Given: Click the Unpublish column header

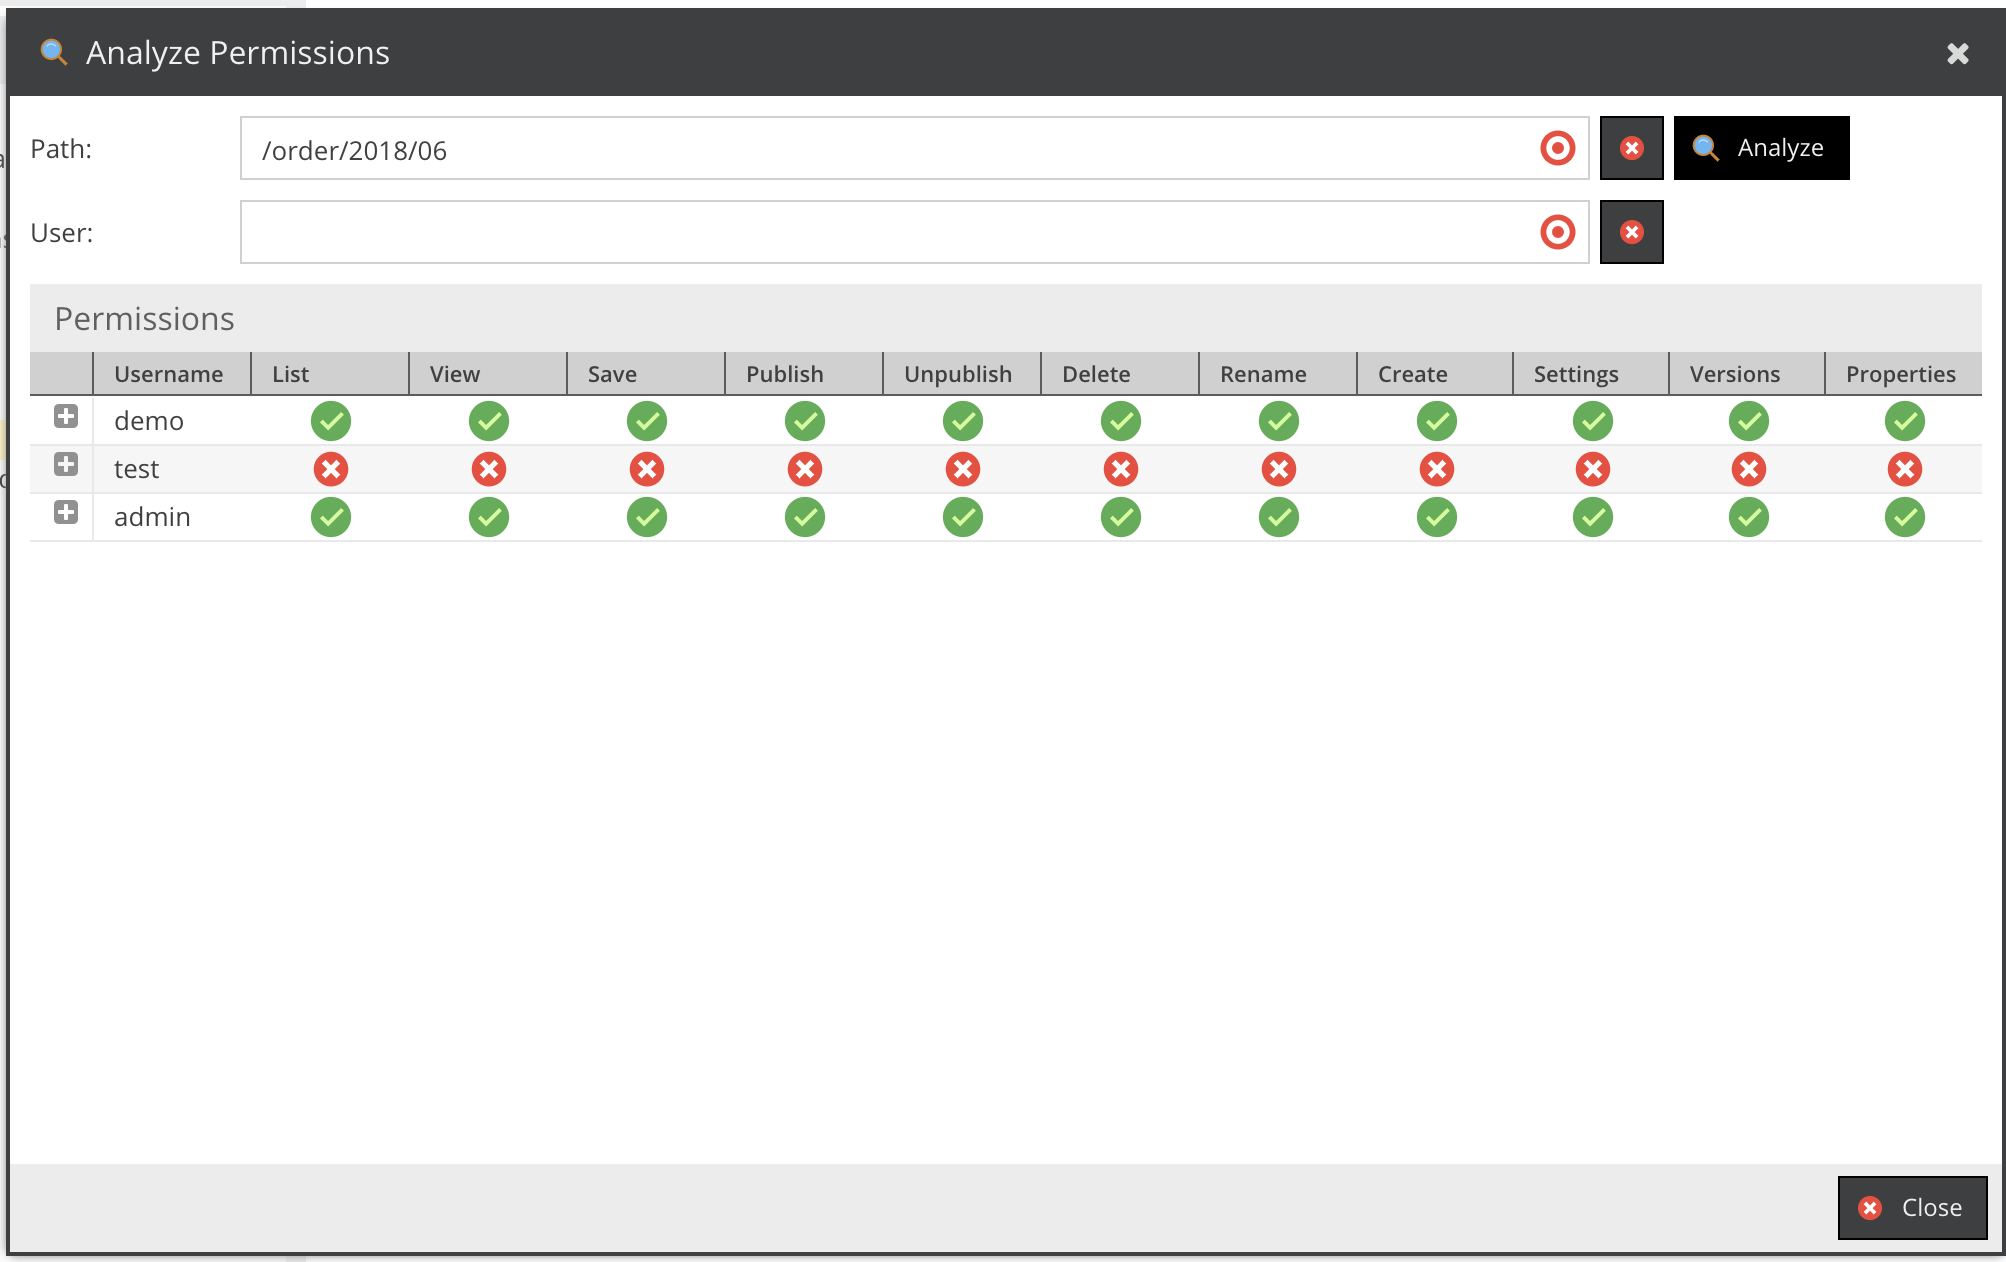Looking at the screenshot, I should (x=961, y=374).
